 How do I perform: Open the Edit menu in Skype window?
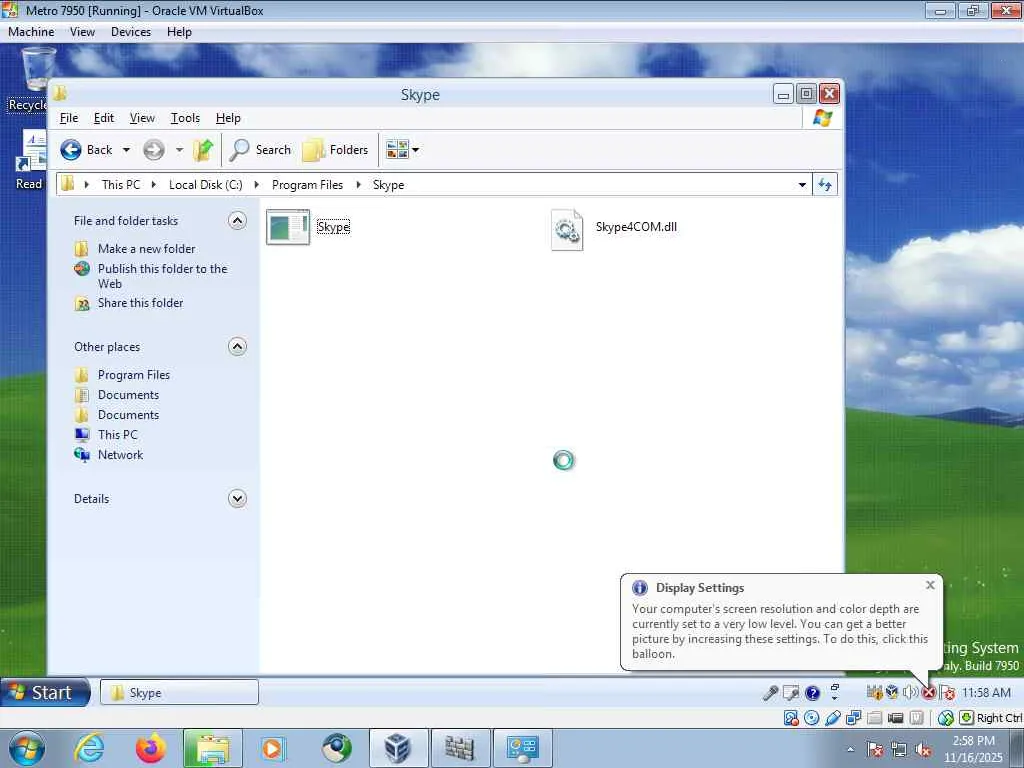104,118
